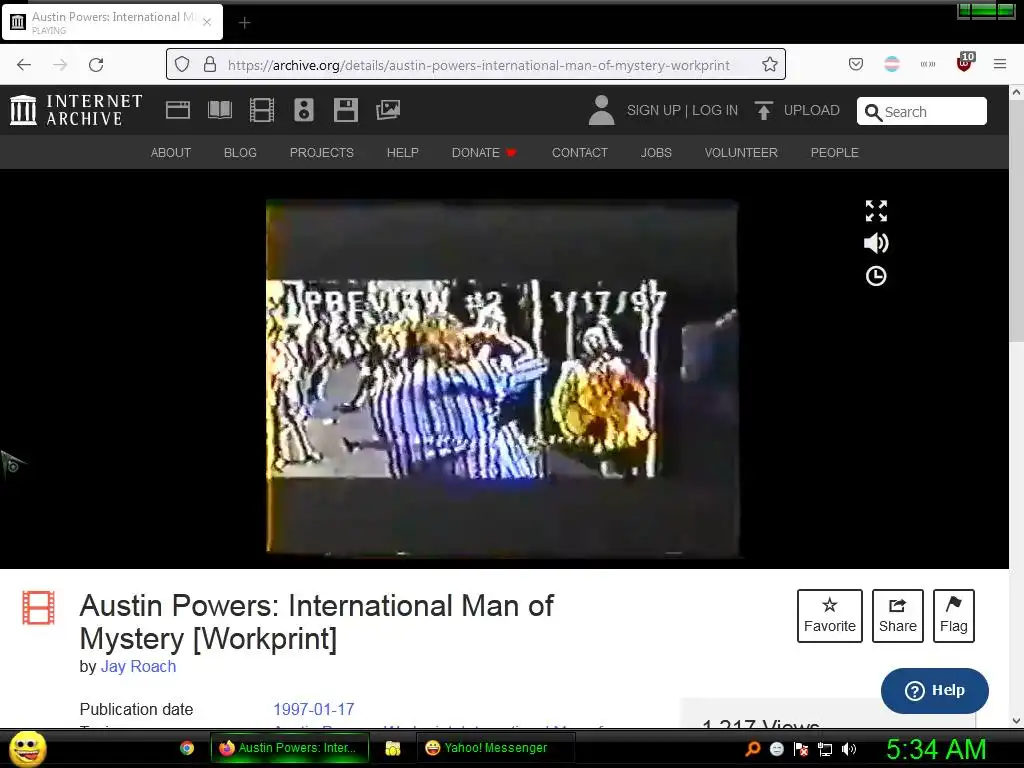Click the search magnifier icon
This screenshot has height=768, width=1024.
[x=872, y=112]
